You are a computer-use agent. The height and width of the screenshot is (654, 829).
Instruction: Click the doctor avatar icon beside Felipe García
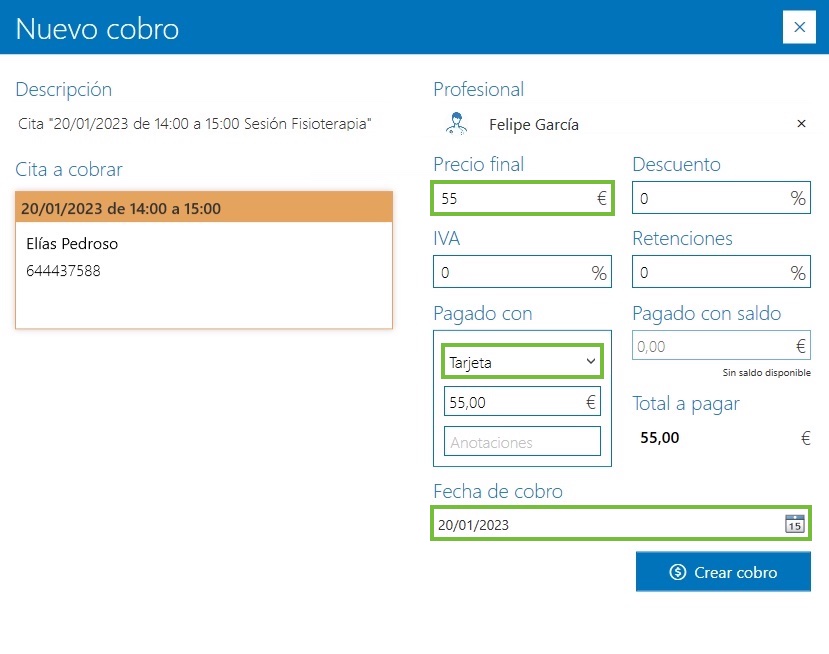[456, 123]
